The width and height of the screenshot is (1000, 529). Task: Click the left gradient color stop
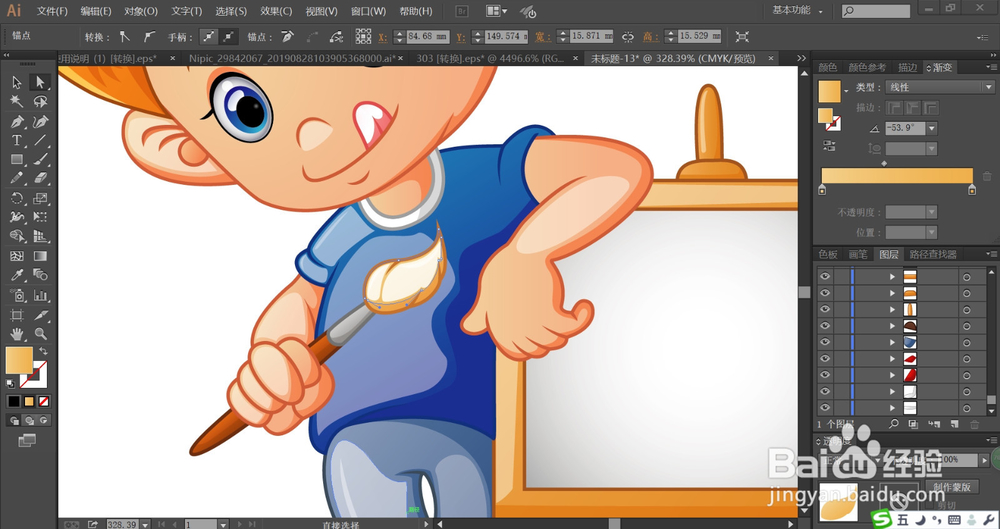(x=822, y=190)
